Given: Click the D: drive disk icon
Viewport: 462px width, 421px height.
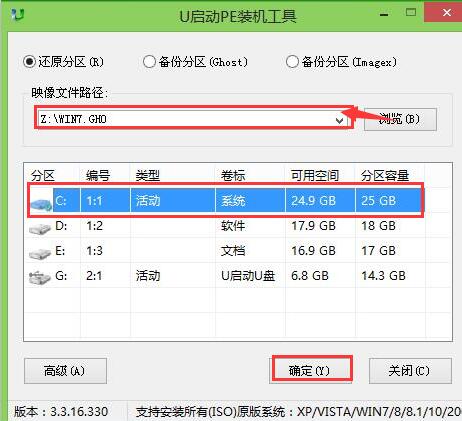Looking at the screenshot, I should (40, 228).
